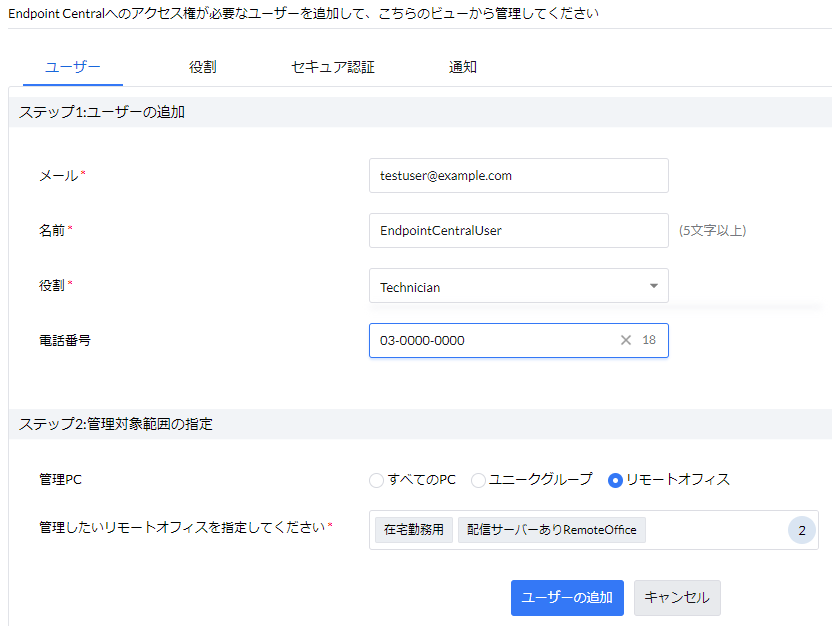Click the ステップ2 section header

[116, 424]
